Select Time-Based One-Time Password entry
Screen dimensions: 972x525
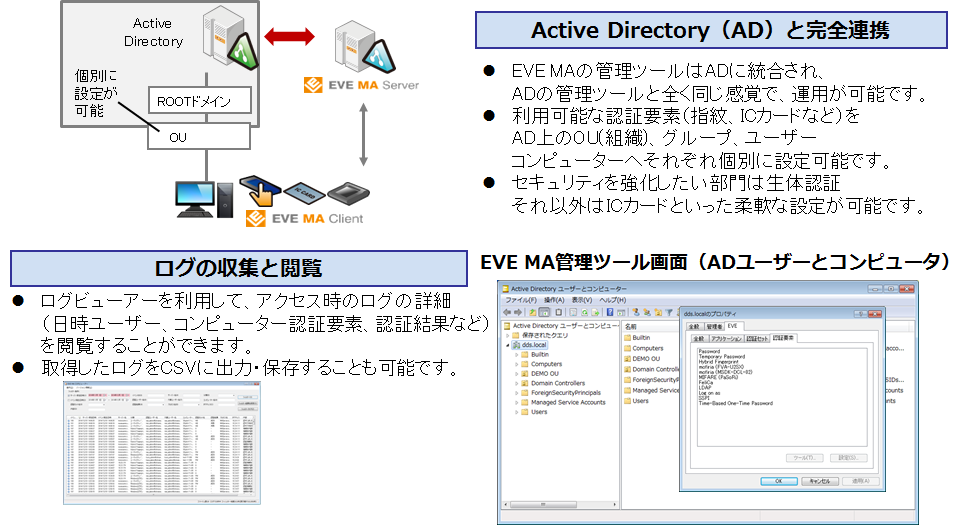(x=735, y=403)
